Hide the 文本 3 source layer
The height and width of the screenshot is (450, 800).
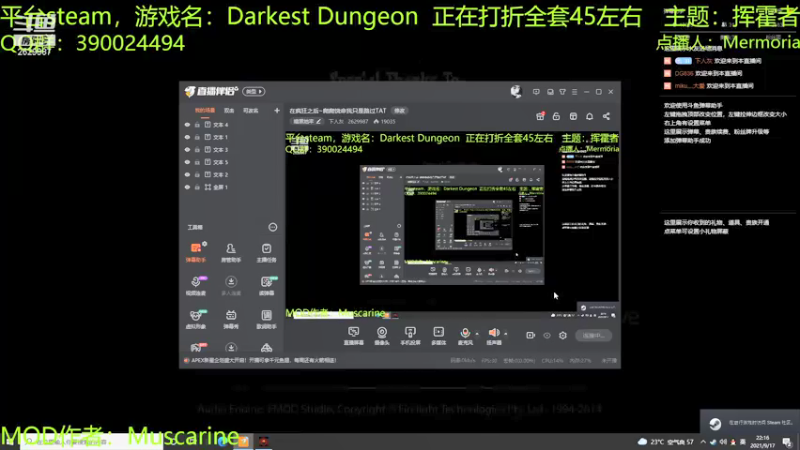click(x=187, y=149)
